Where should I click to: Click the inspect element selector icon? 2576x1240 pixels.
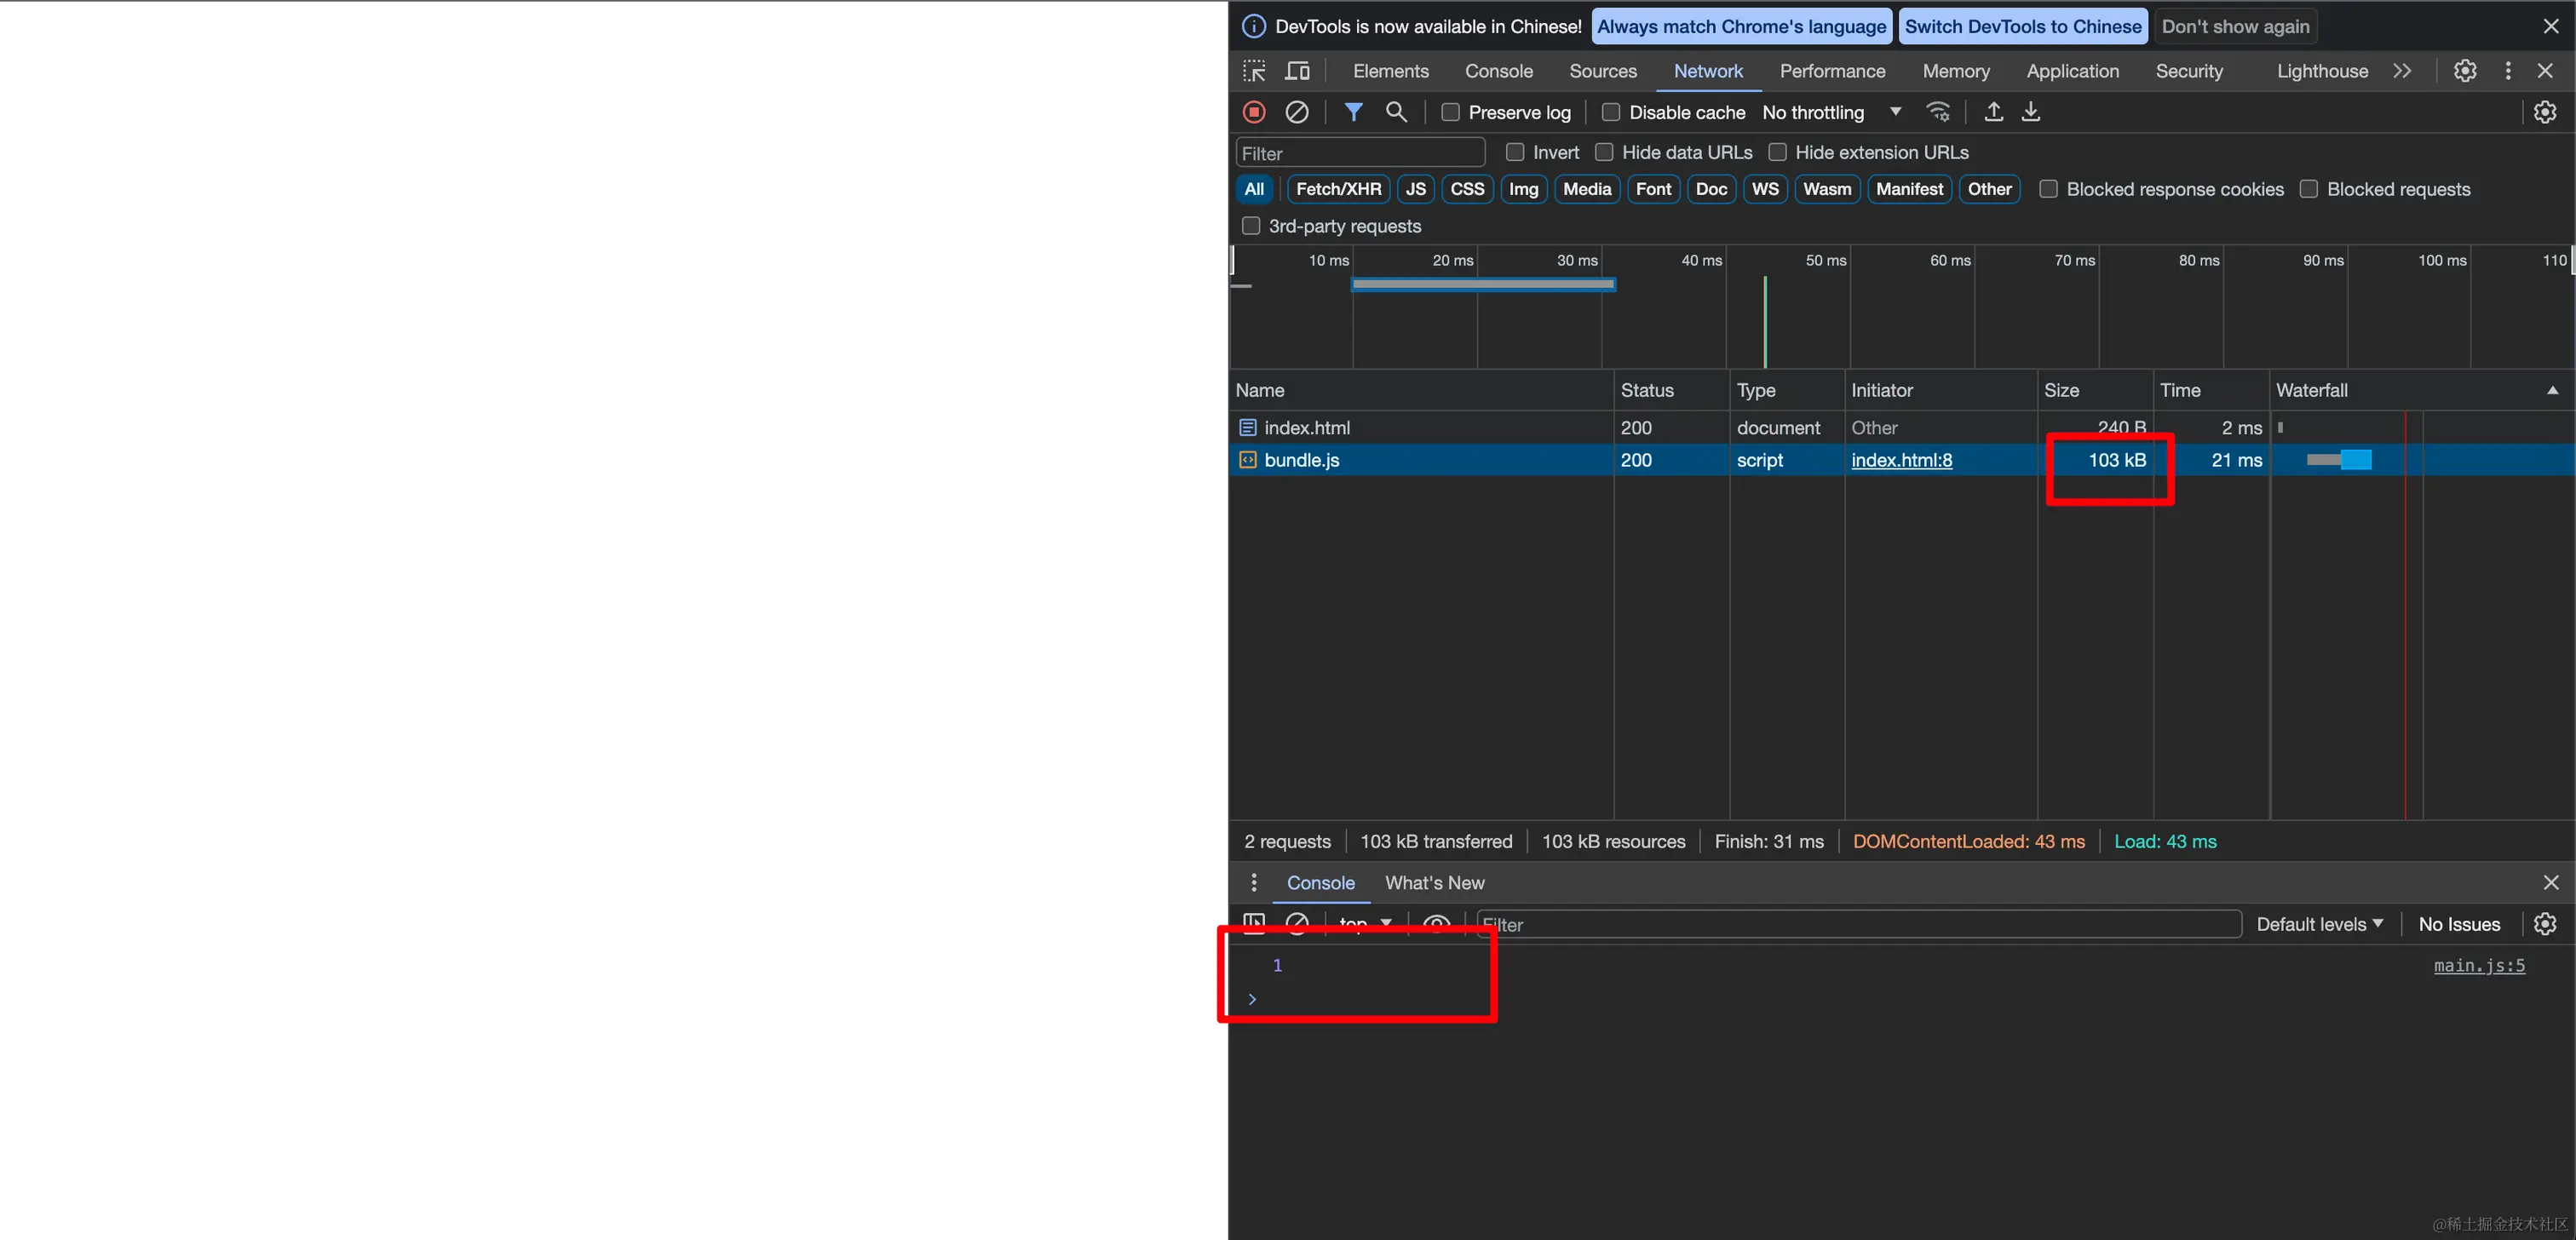pos(1254,71)
